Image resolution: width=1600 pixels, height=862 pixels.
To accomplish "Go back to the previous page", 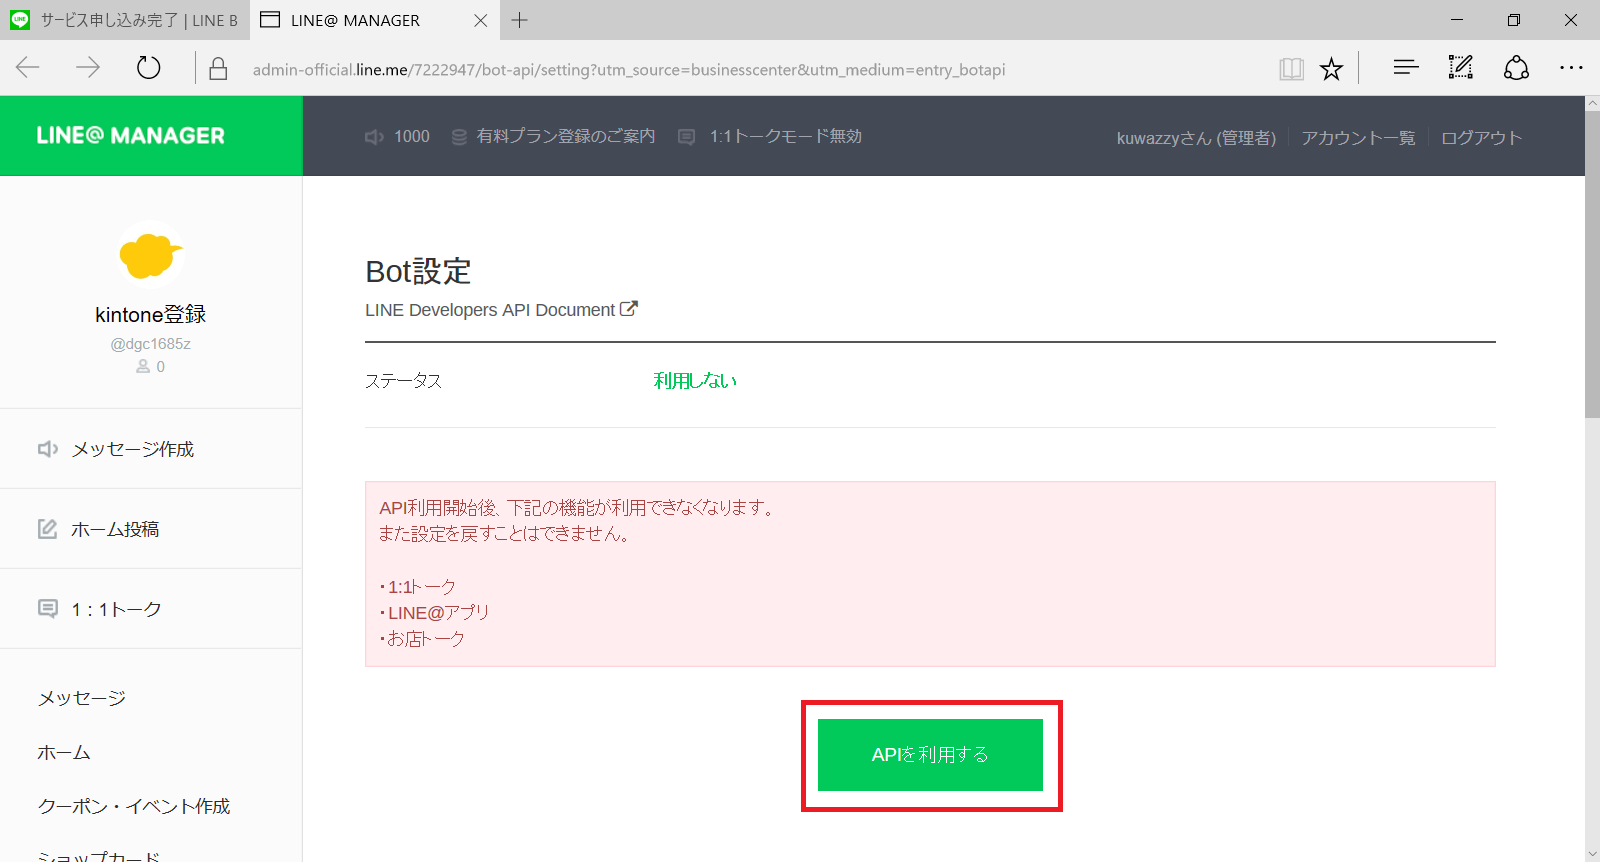I will [x=28, y=68].
